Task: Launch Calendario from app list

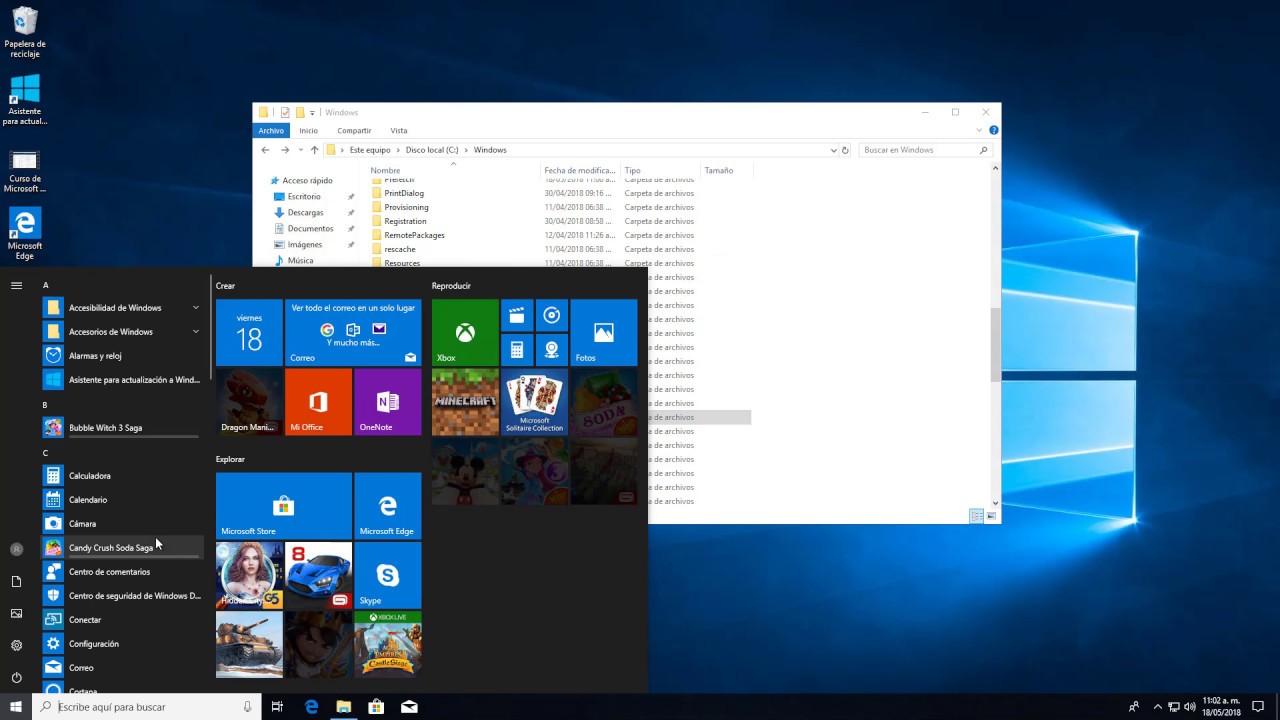Action: click(122, 500)
